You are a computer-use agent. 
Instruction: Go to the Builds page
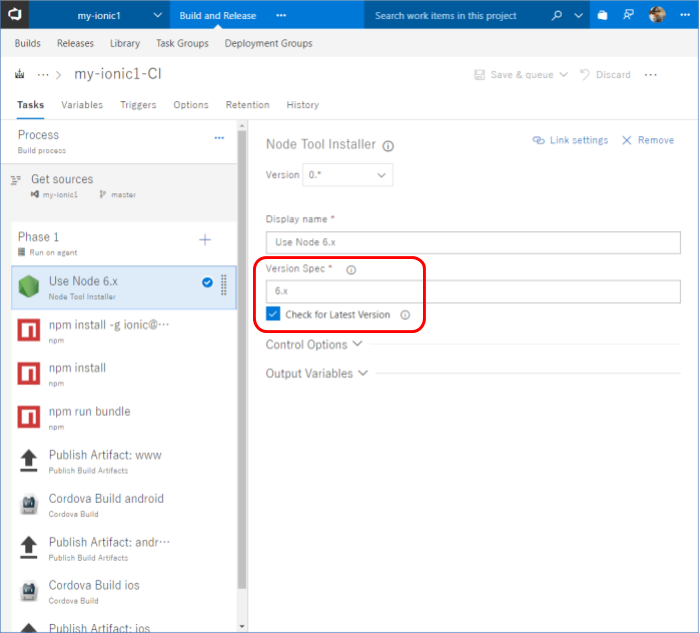click(x=28, y=43)
